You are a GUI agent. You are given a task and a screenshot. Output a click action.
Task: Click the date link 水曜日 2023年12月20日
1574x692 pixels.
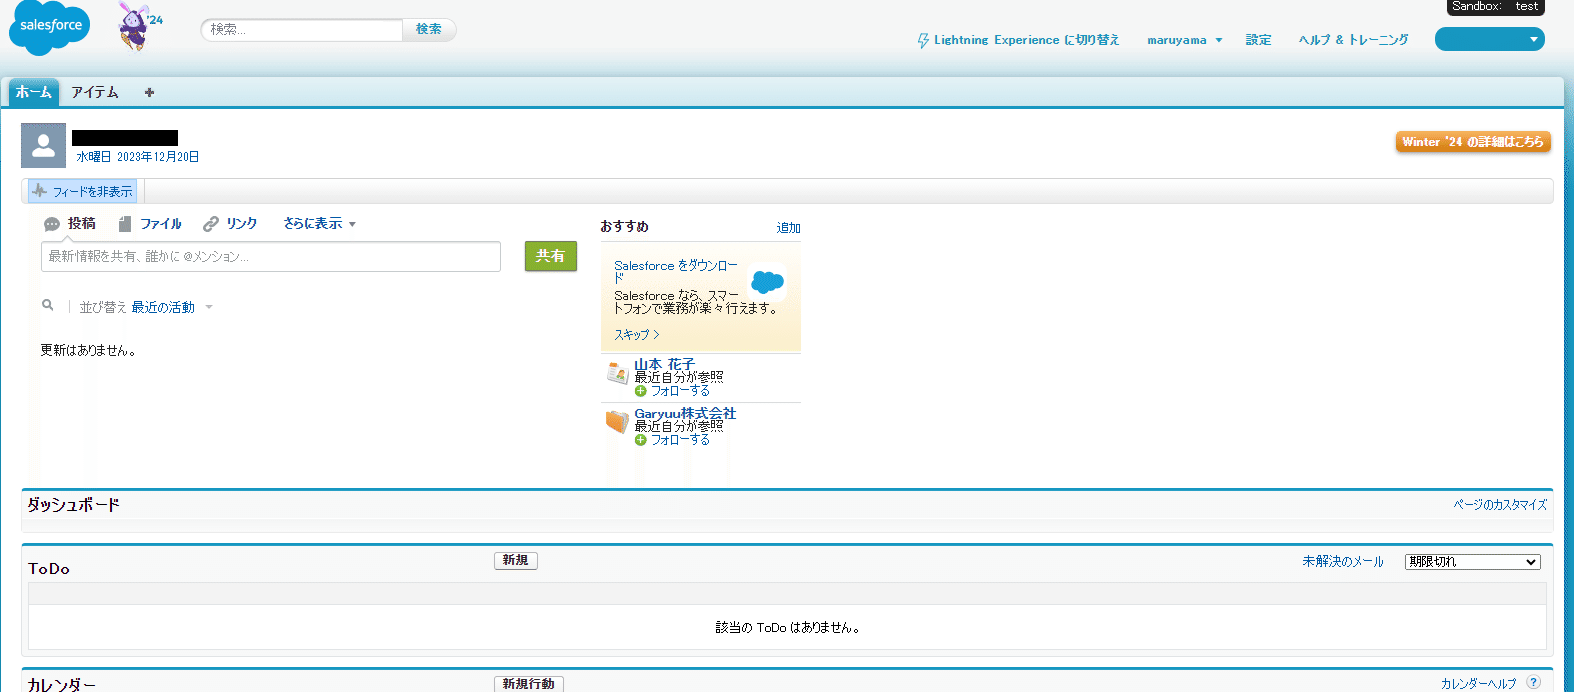(138, 157)
